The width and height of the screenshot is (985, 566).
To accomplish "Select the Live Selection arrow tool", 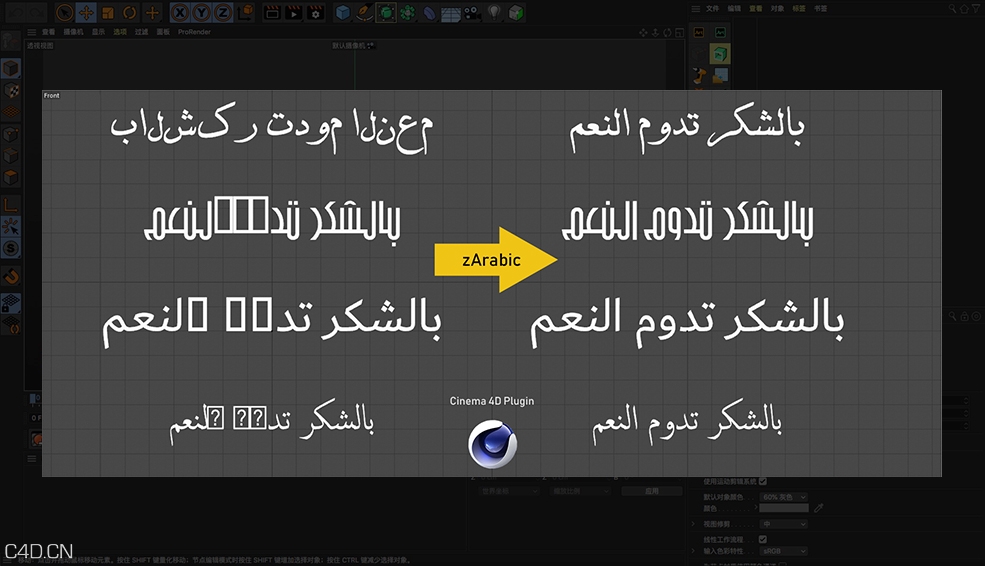I will (x=64, y=12).
